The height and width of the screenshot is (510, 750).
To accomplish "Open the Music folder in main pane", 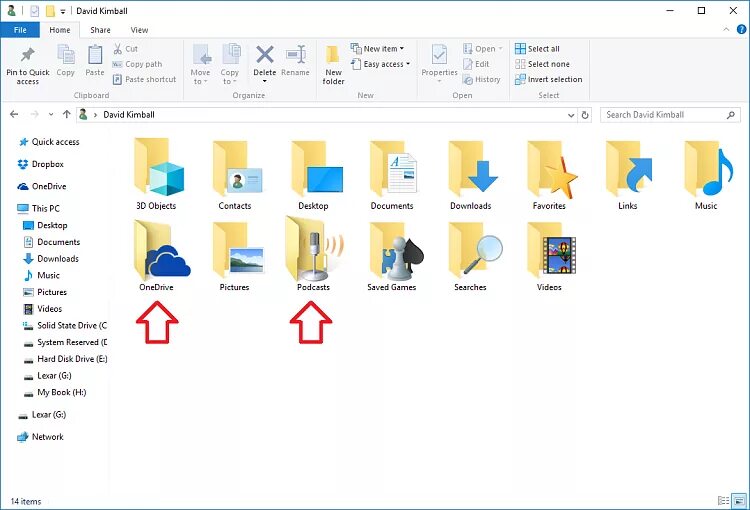I will (706, 175).
